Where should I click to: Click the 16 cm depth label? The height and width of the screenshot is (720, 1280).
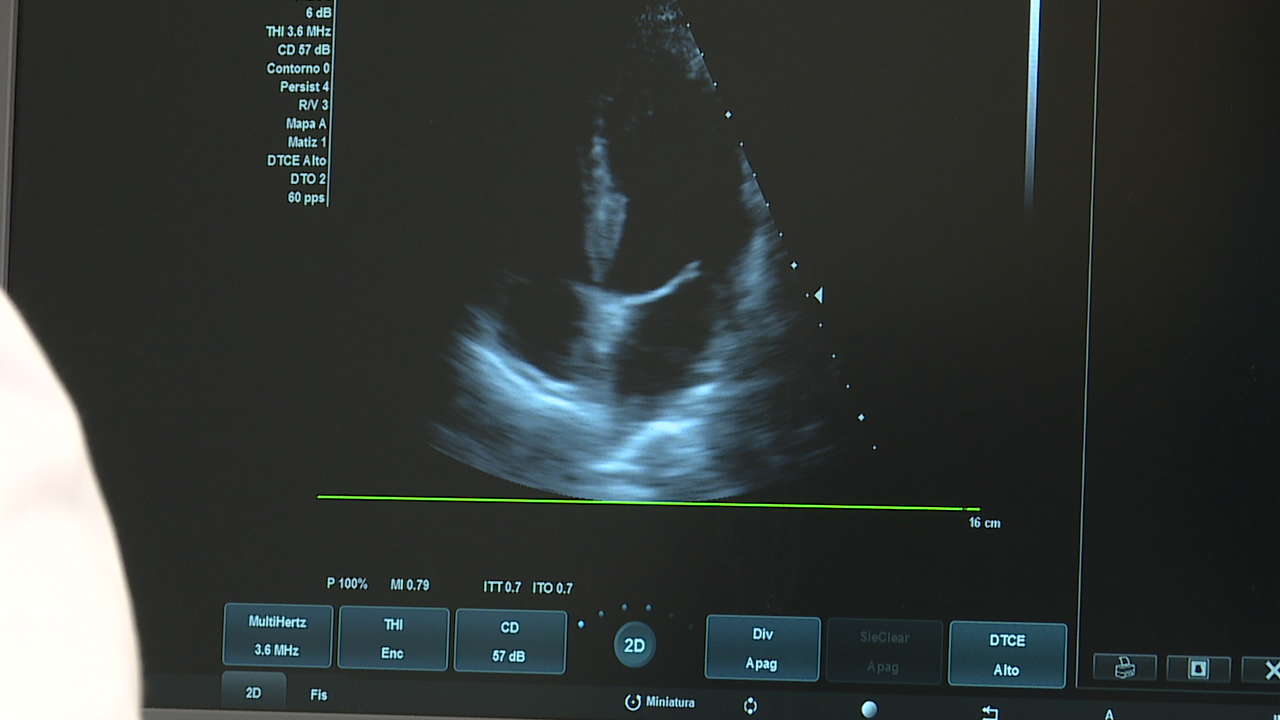[x=984, y=523]
